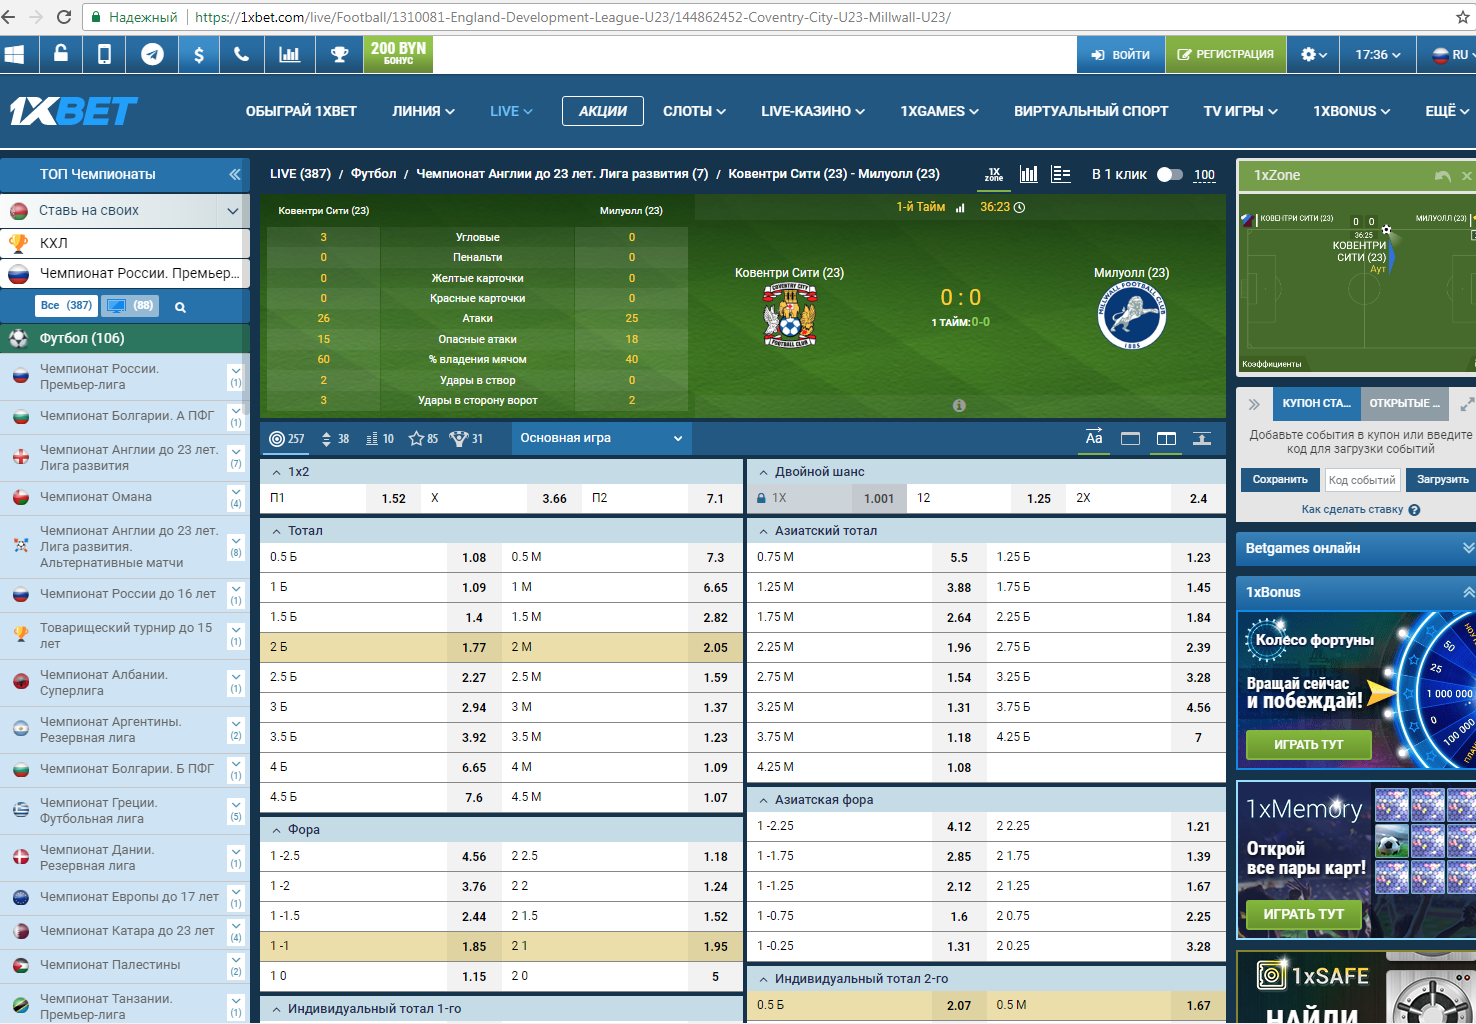Viewport: 1476px width, 1024px height.
Task: Open the unlock access icon in top bar
Action: point(61,55)
